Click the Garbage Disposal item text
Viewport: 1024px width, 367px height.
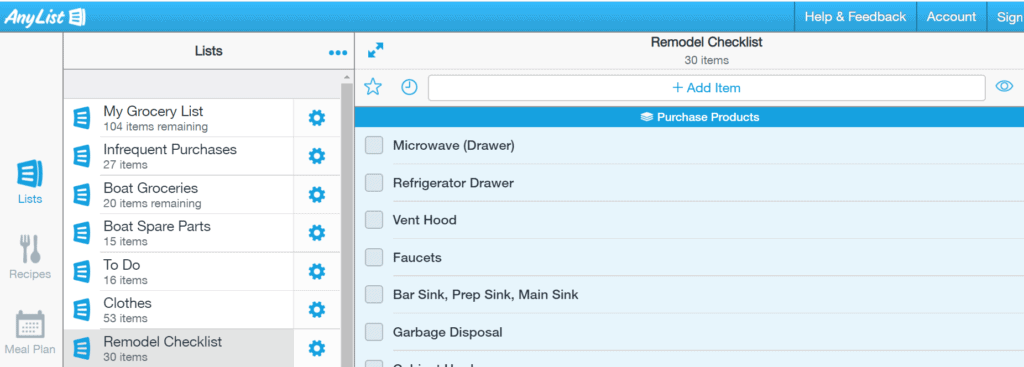(x=447, y=332)
